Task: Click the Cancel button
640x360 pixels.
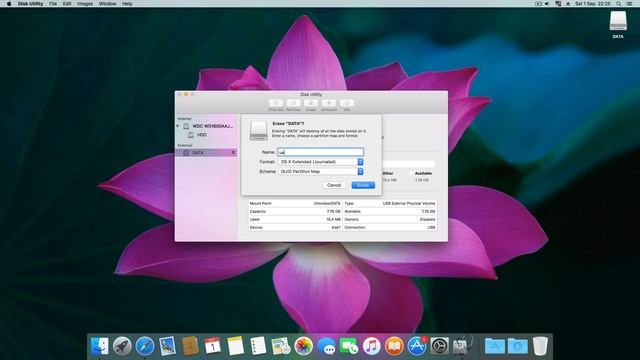Action: tap(334, 185)
